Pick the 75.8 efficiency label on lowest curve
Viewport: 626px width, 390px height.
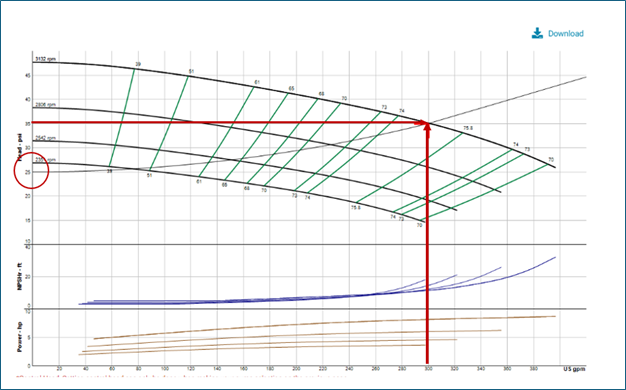(355, 208)
